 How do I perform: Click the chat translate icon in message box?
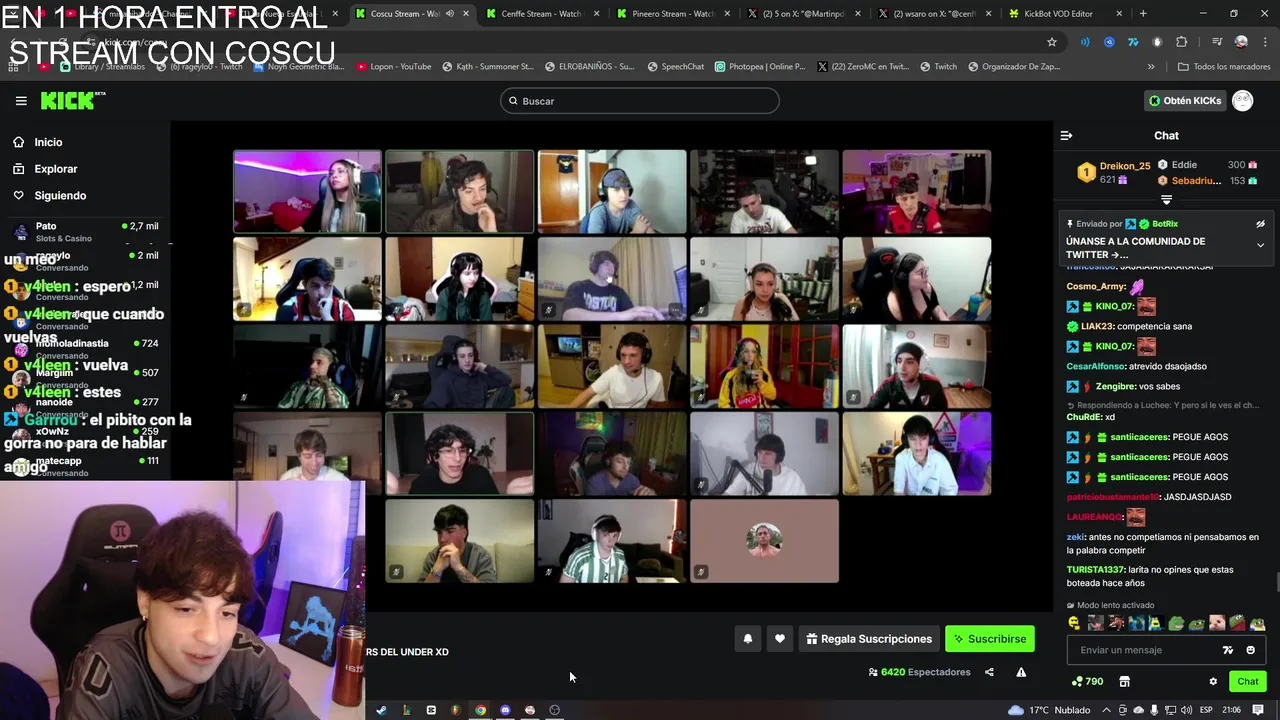click(x=1228, y=650)
